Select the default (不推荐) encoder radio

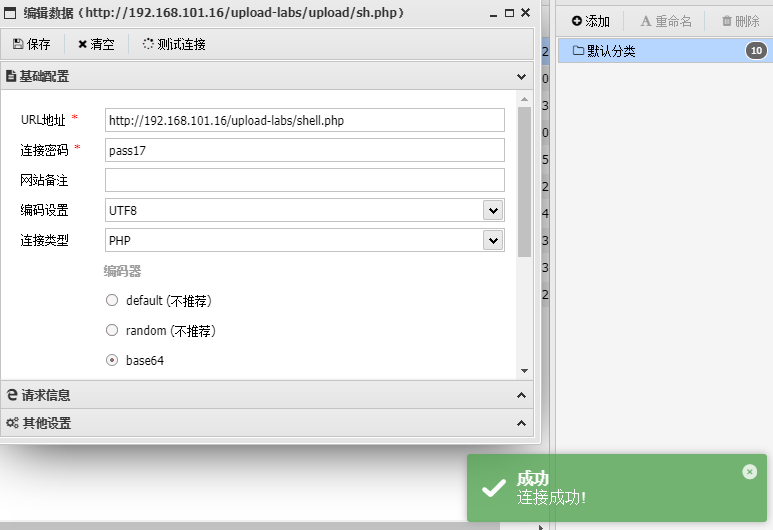coord(112,300)
